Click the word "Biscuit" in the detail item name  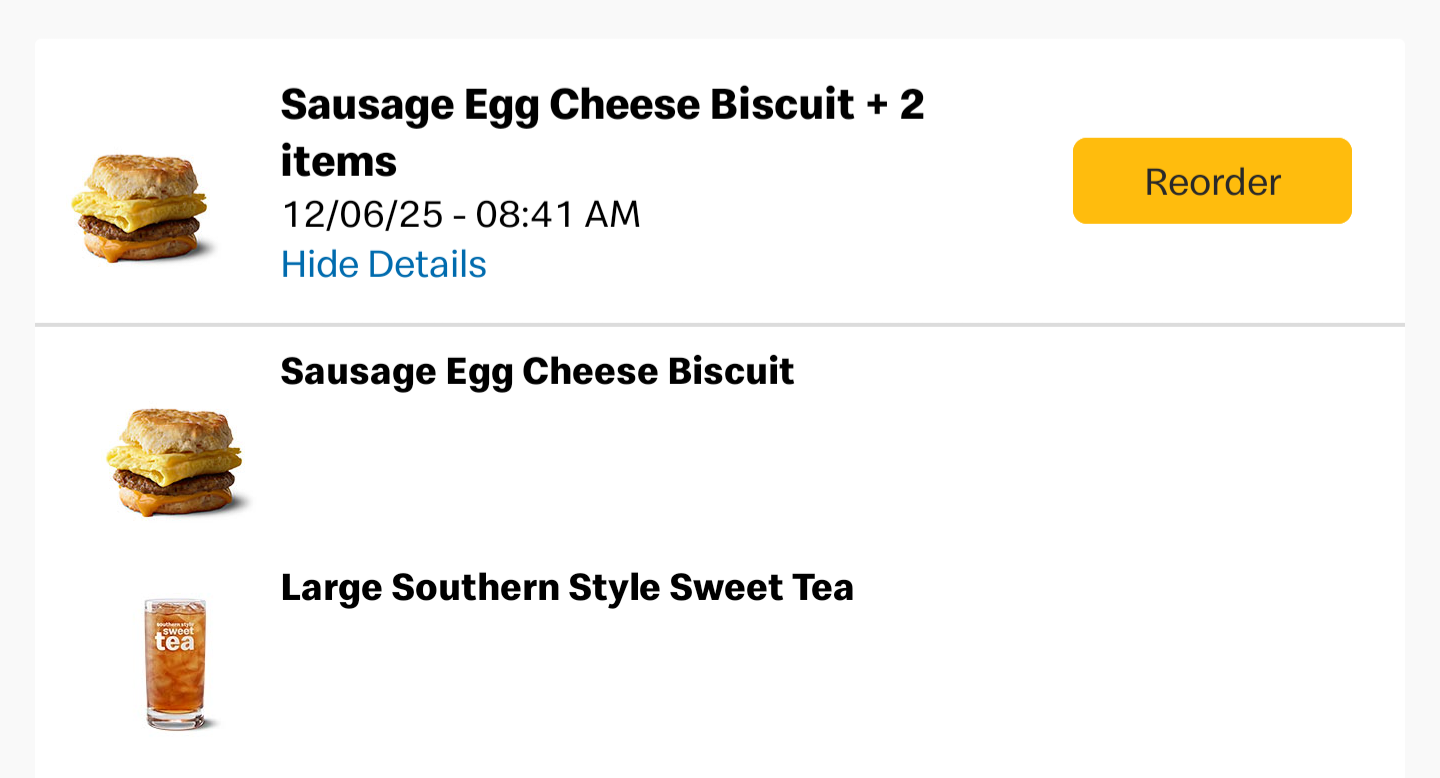[731, 371]
